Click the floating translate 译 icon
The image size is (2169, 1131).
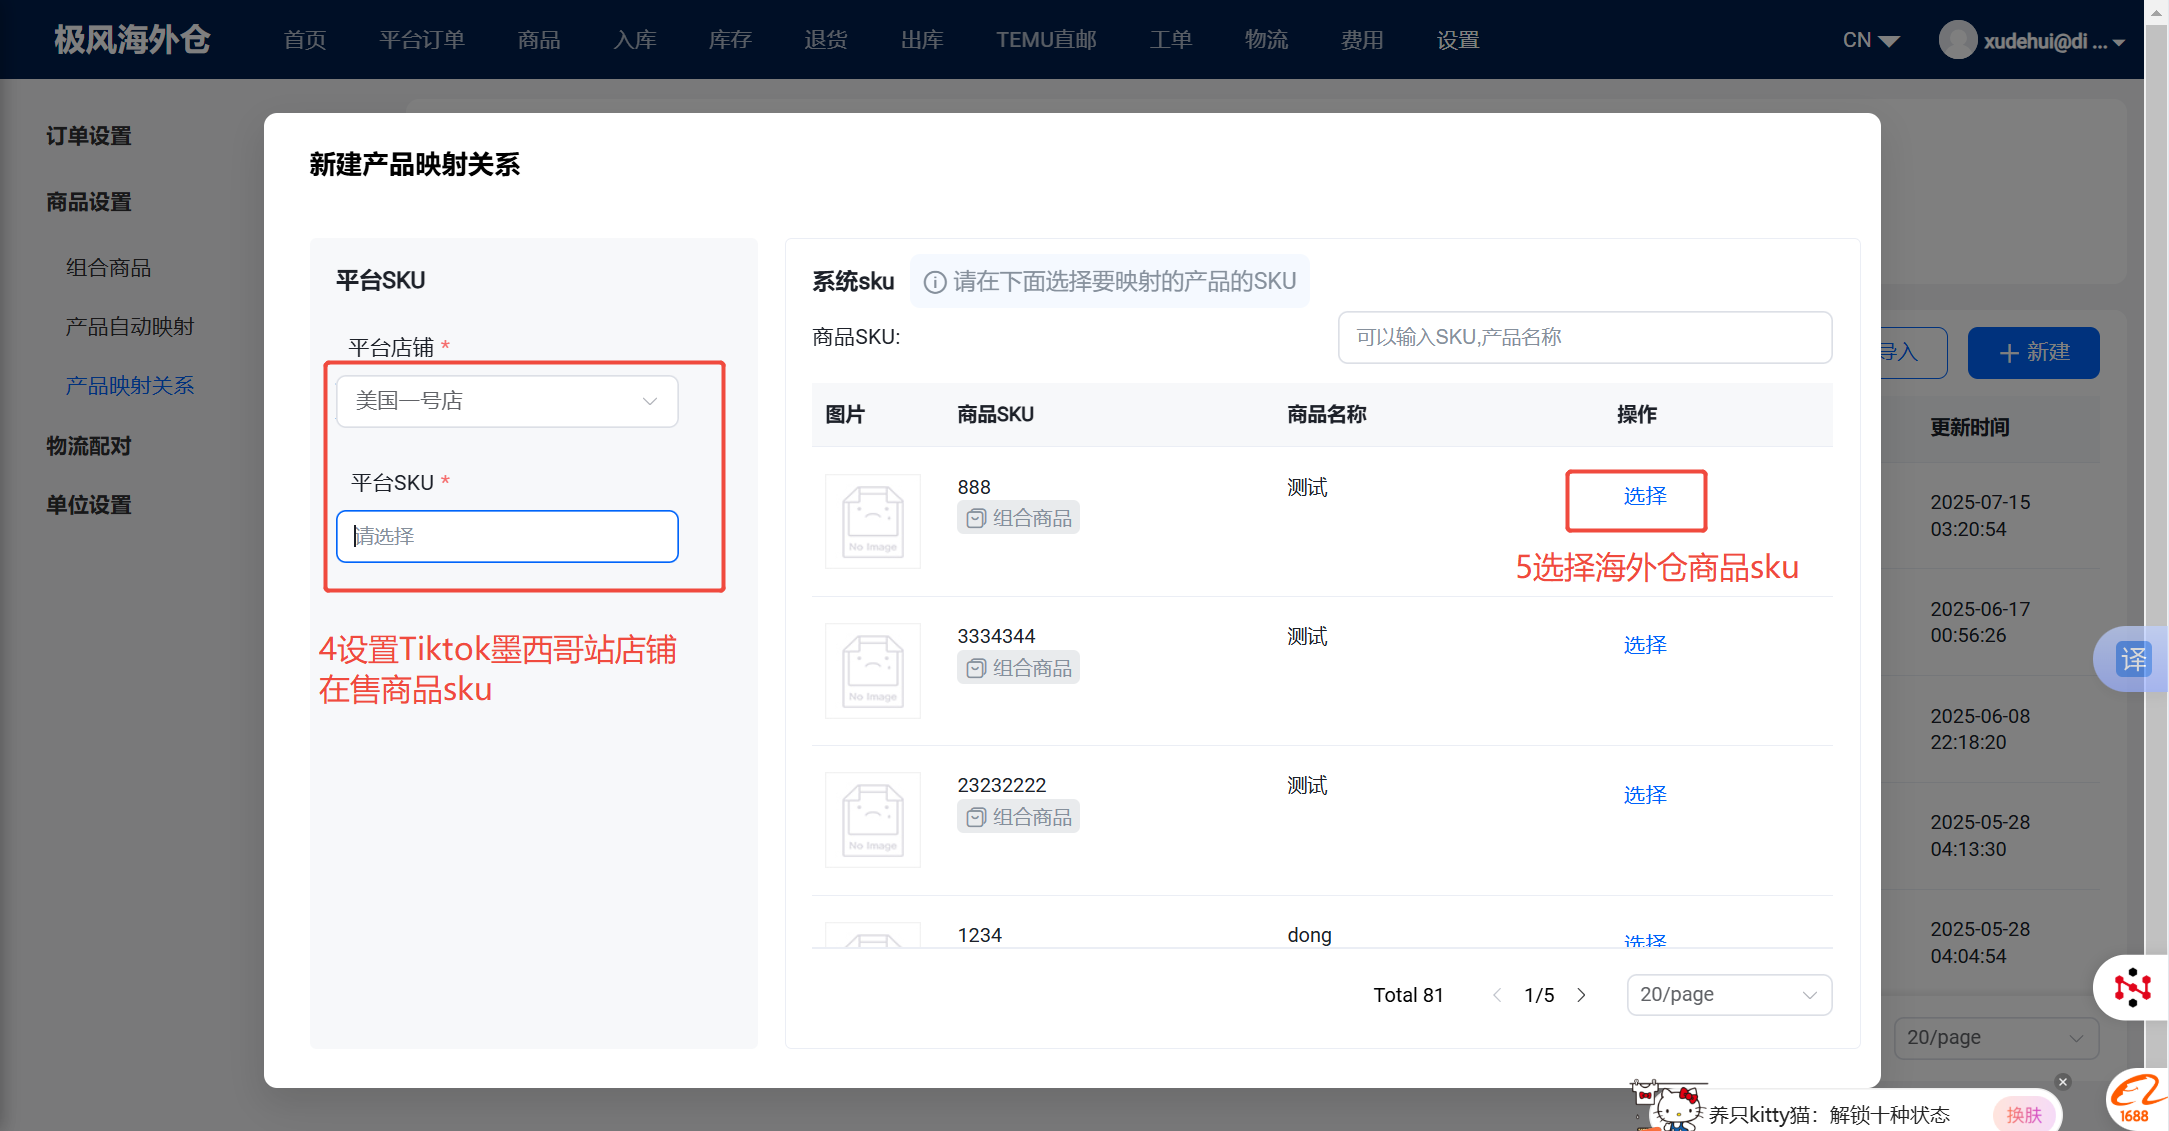(x=2134, y=659)
